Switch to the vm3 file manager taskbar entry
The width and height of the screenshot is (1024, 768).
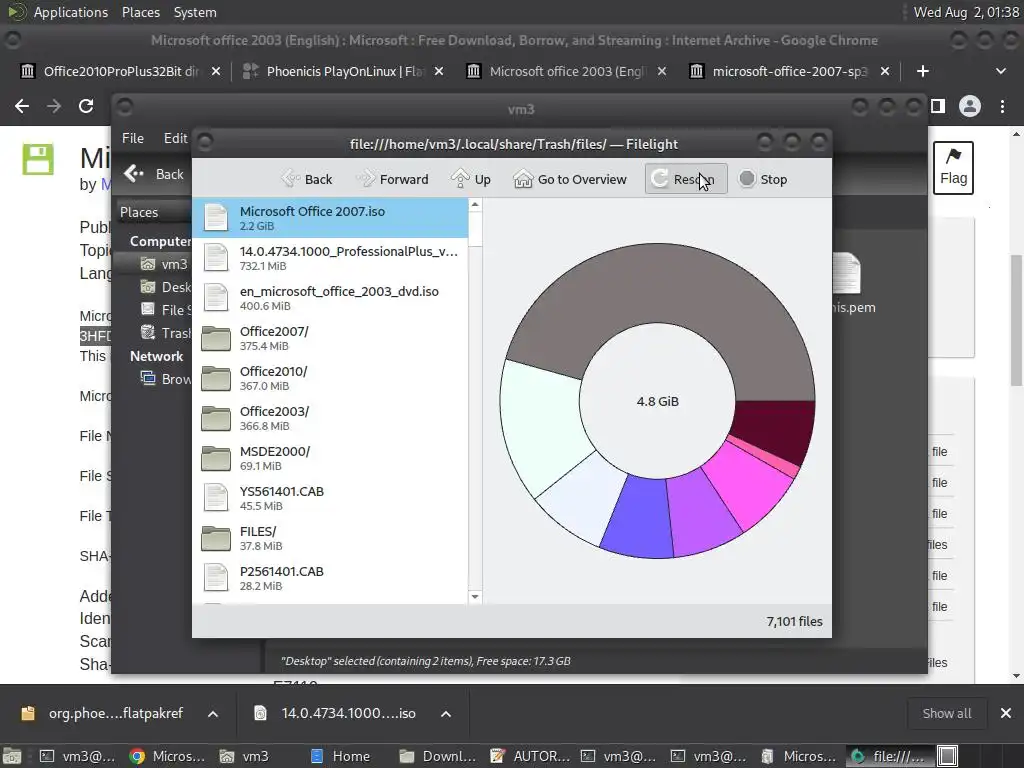pyautogui.click(x=244, y=756)
